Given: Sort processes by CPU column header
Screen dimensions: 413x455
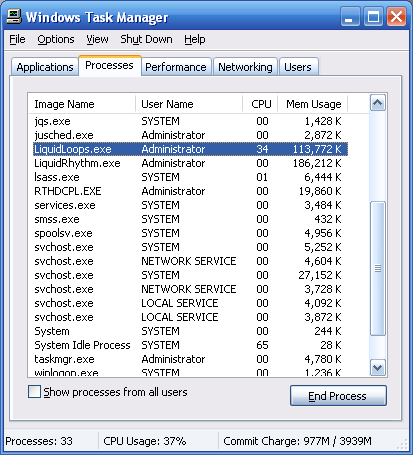Looking at the screenshot, I should pos(260,104).
